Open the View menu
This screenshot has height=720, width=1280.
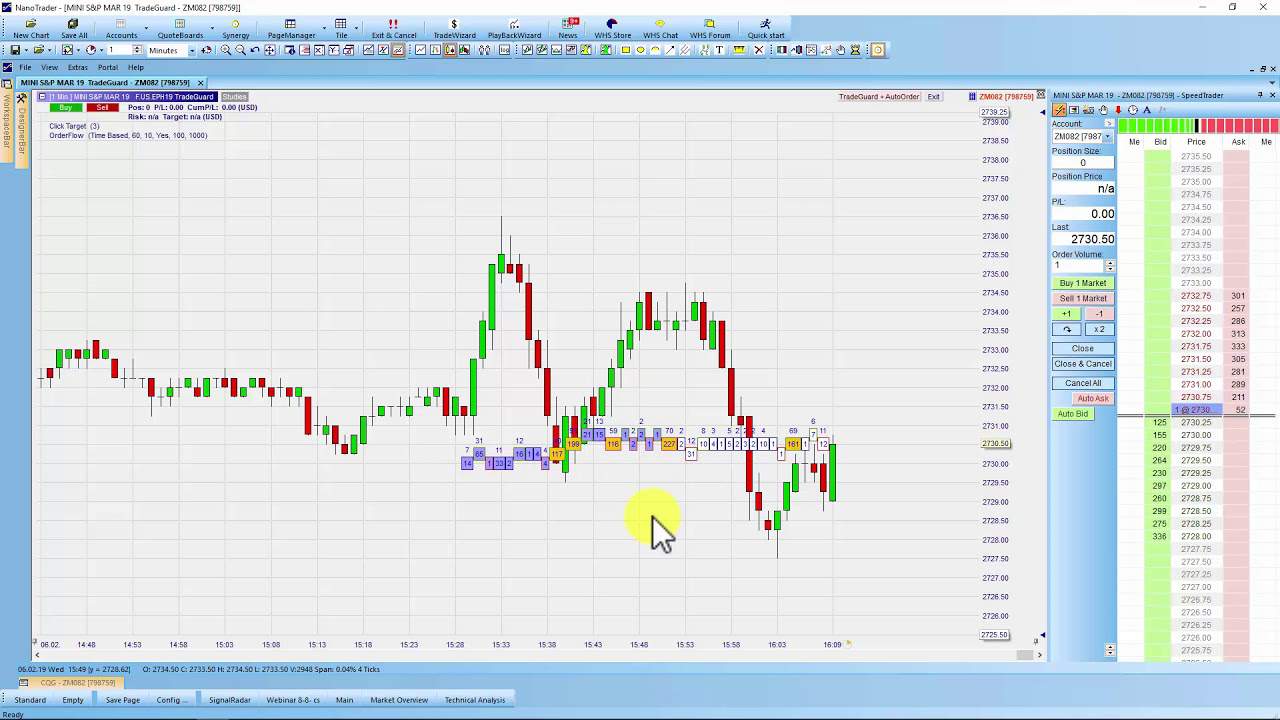click(x=49, y=67)
